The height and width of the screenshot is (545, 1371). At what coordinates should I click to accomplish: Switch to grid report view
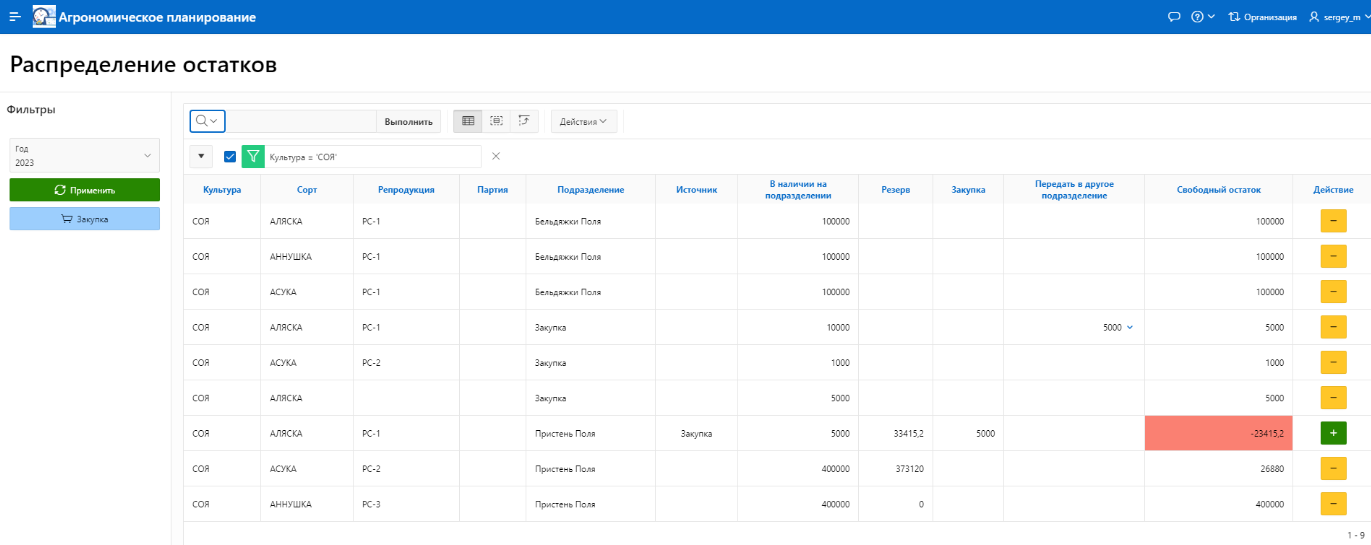(x=468, y=121)
